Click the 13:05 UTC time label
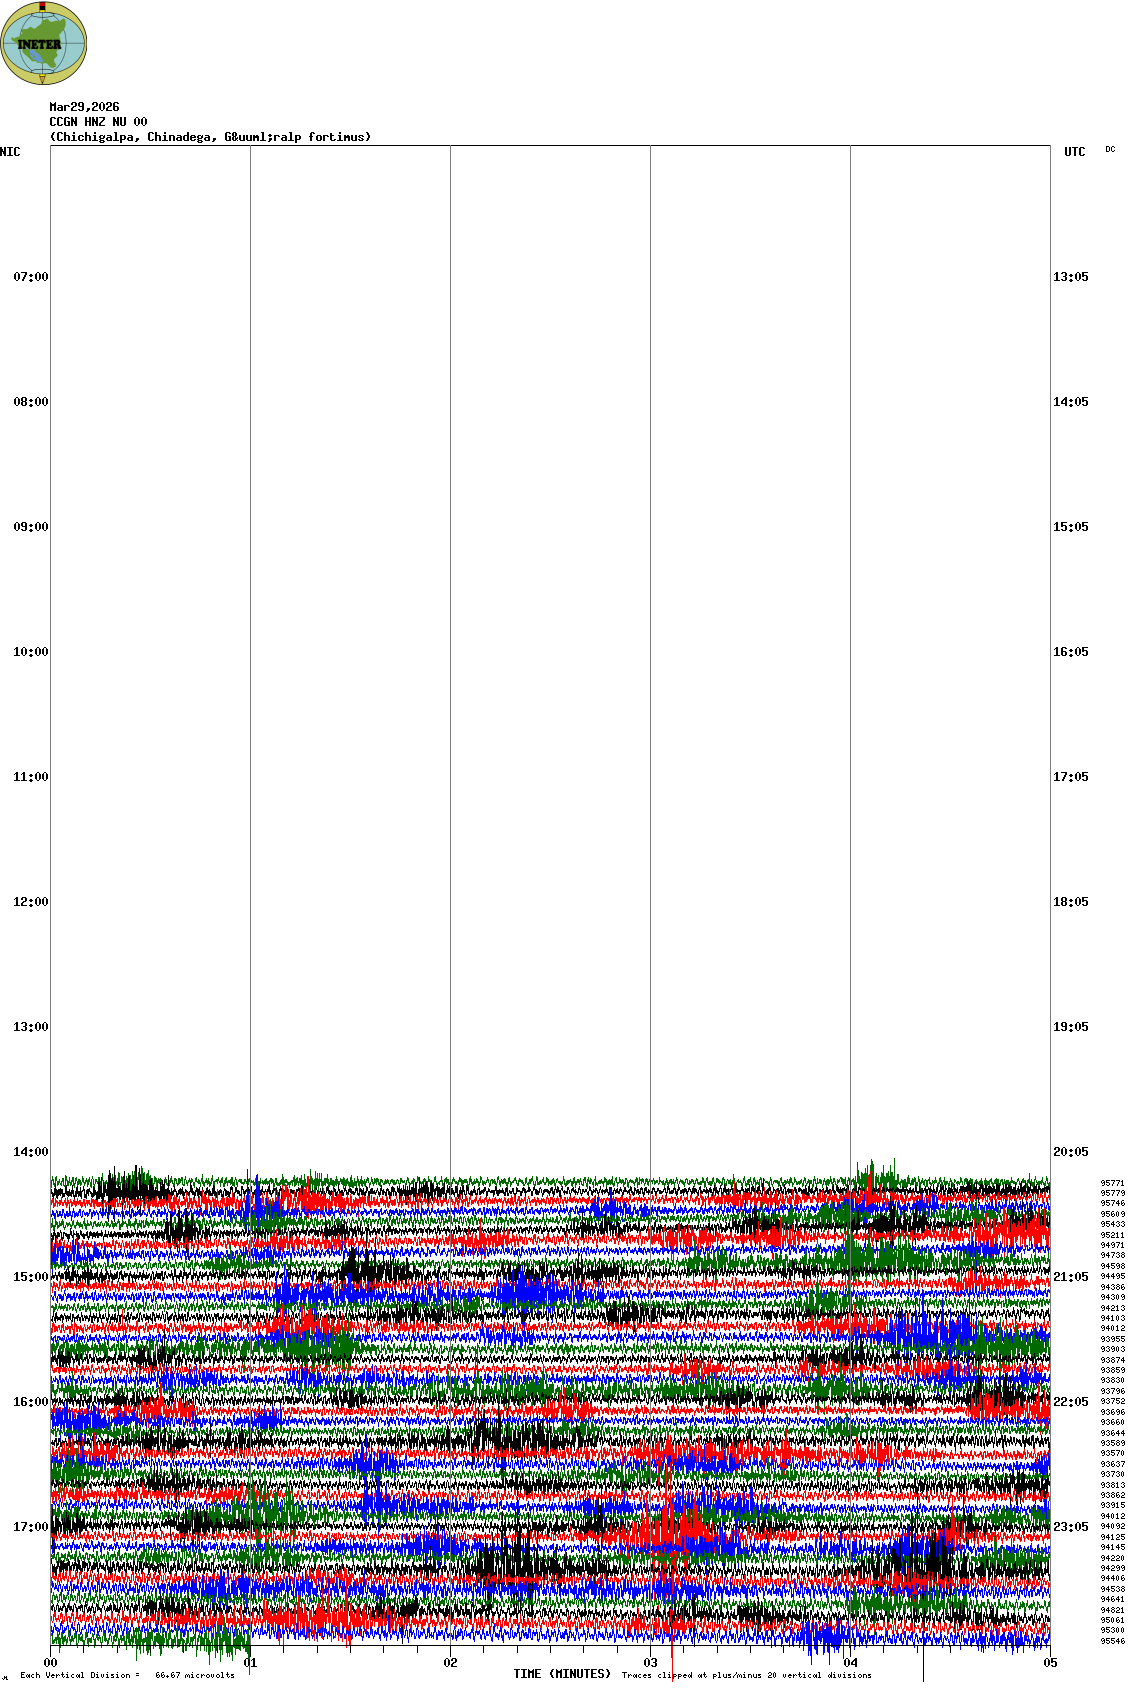 point(1070,277)
